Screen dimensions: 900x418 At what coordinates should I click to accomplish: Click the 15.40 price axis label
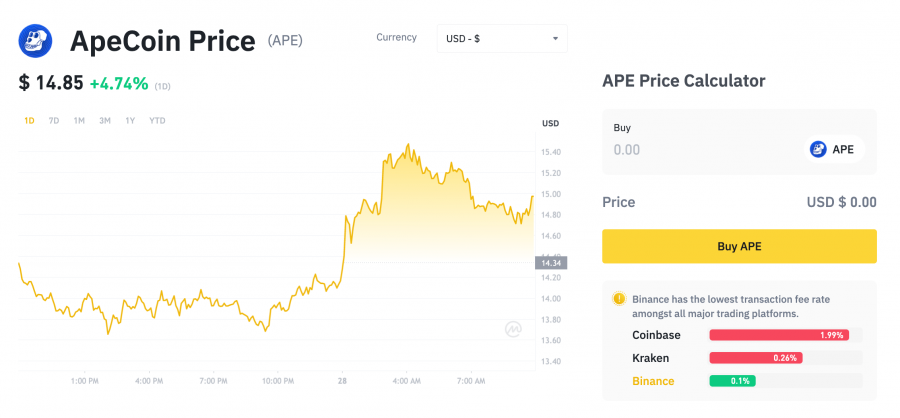(x=550, y=152)
